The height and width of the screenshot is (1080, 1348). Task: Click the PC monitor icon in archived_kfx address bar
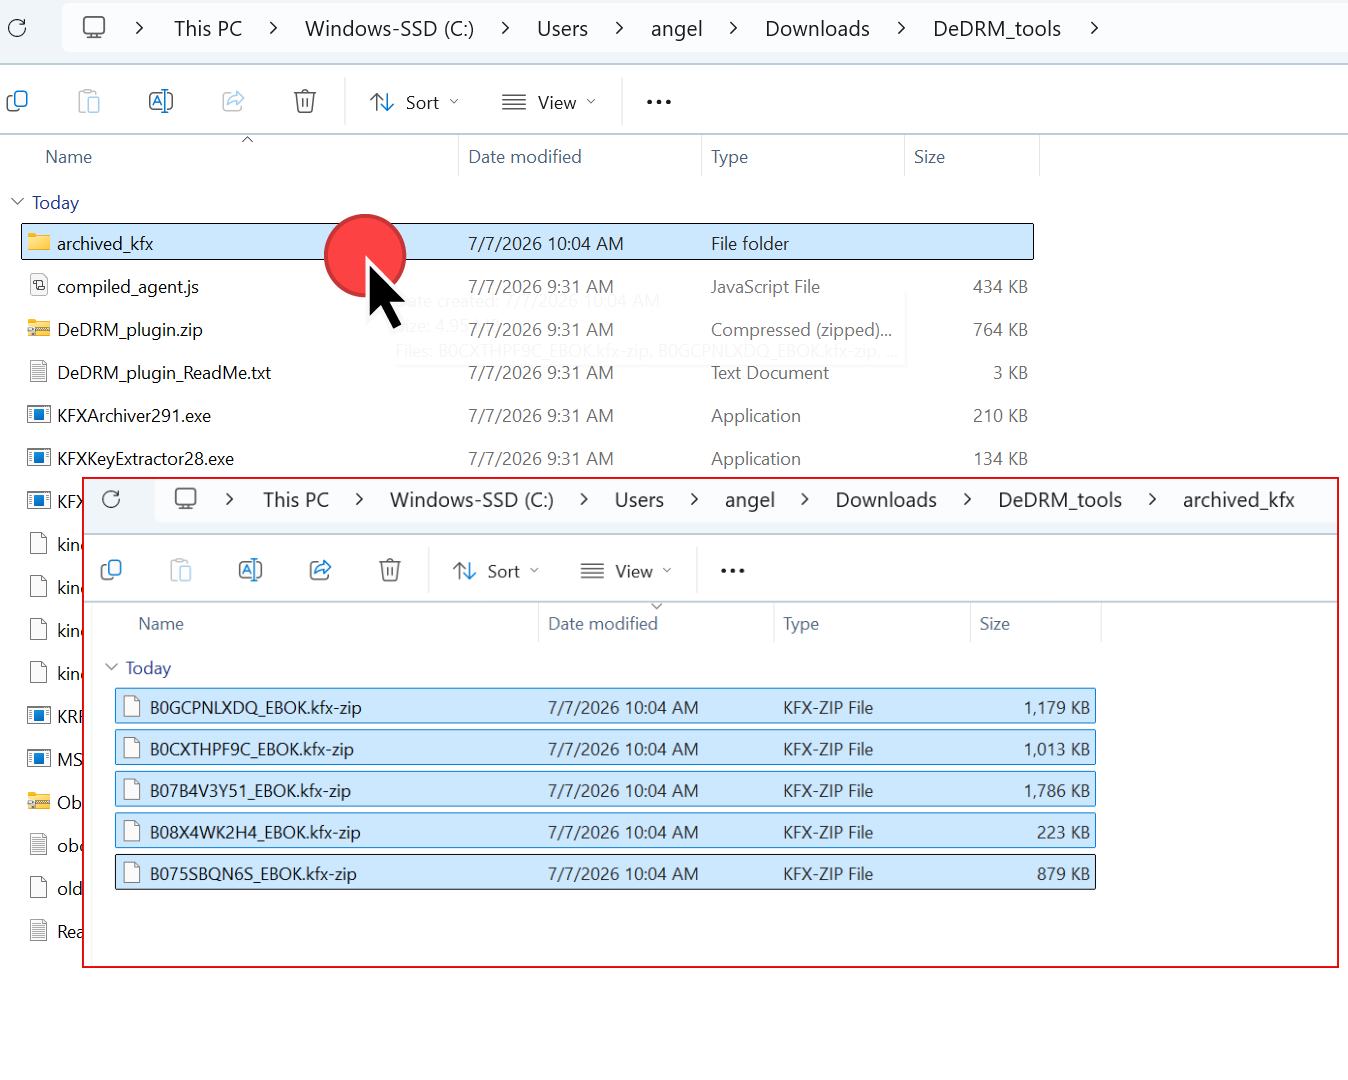coord(186,499)
